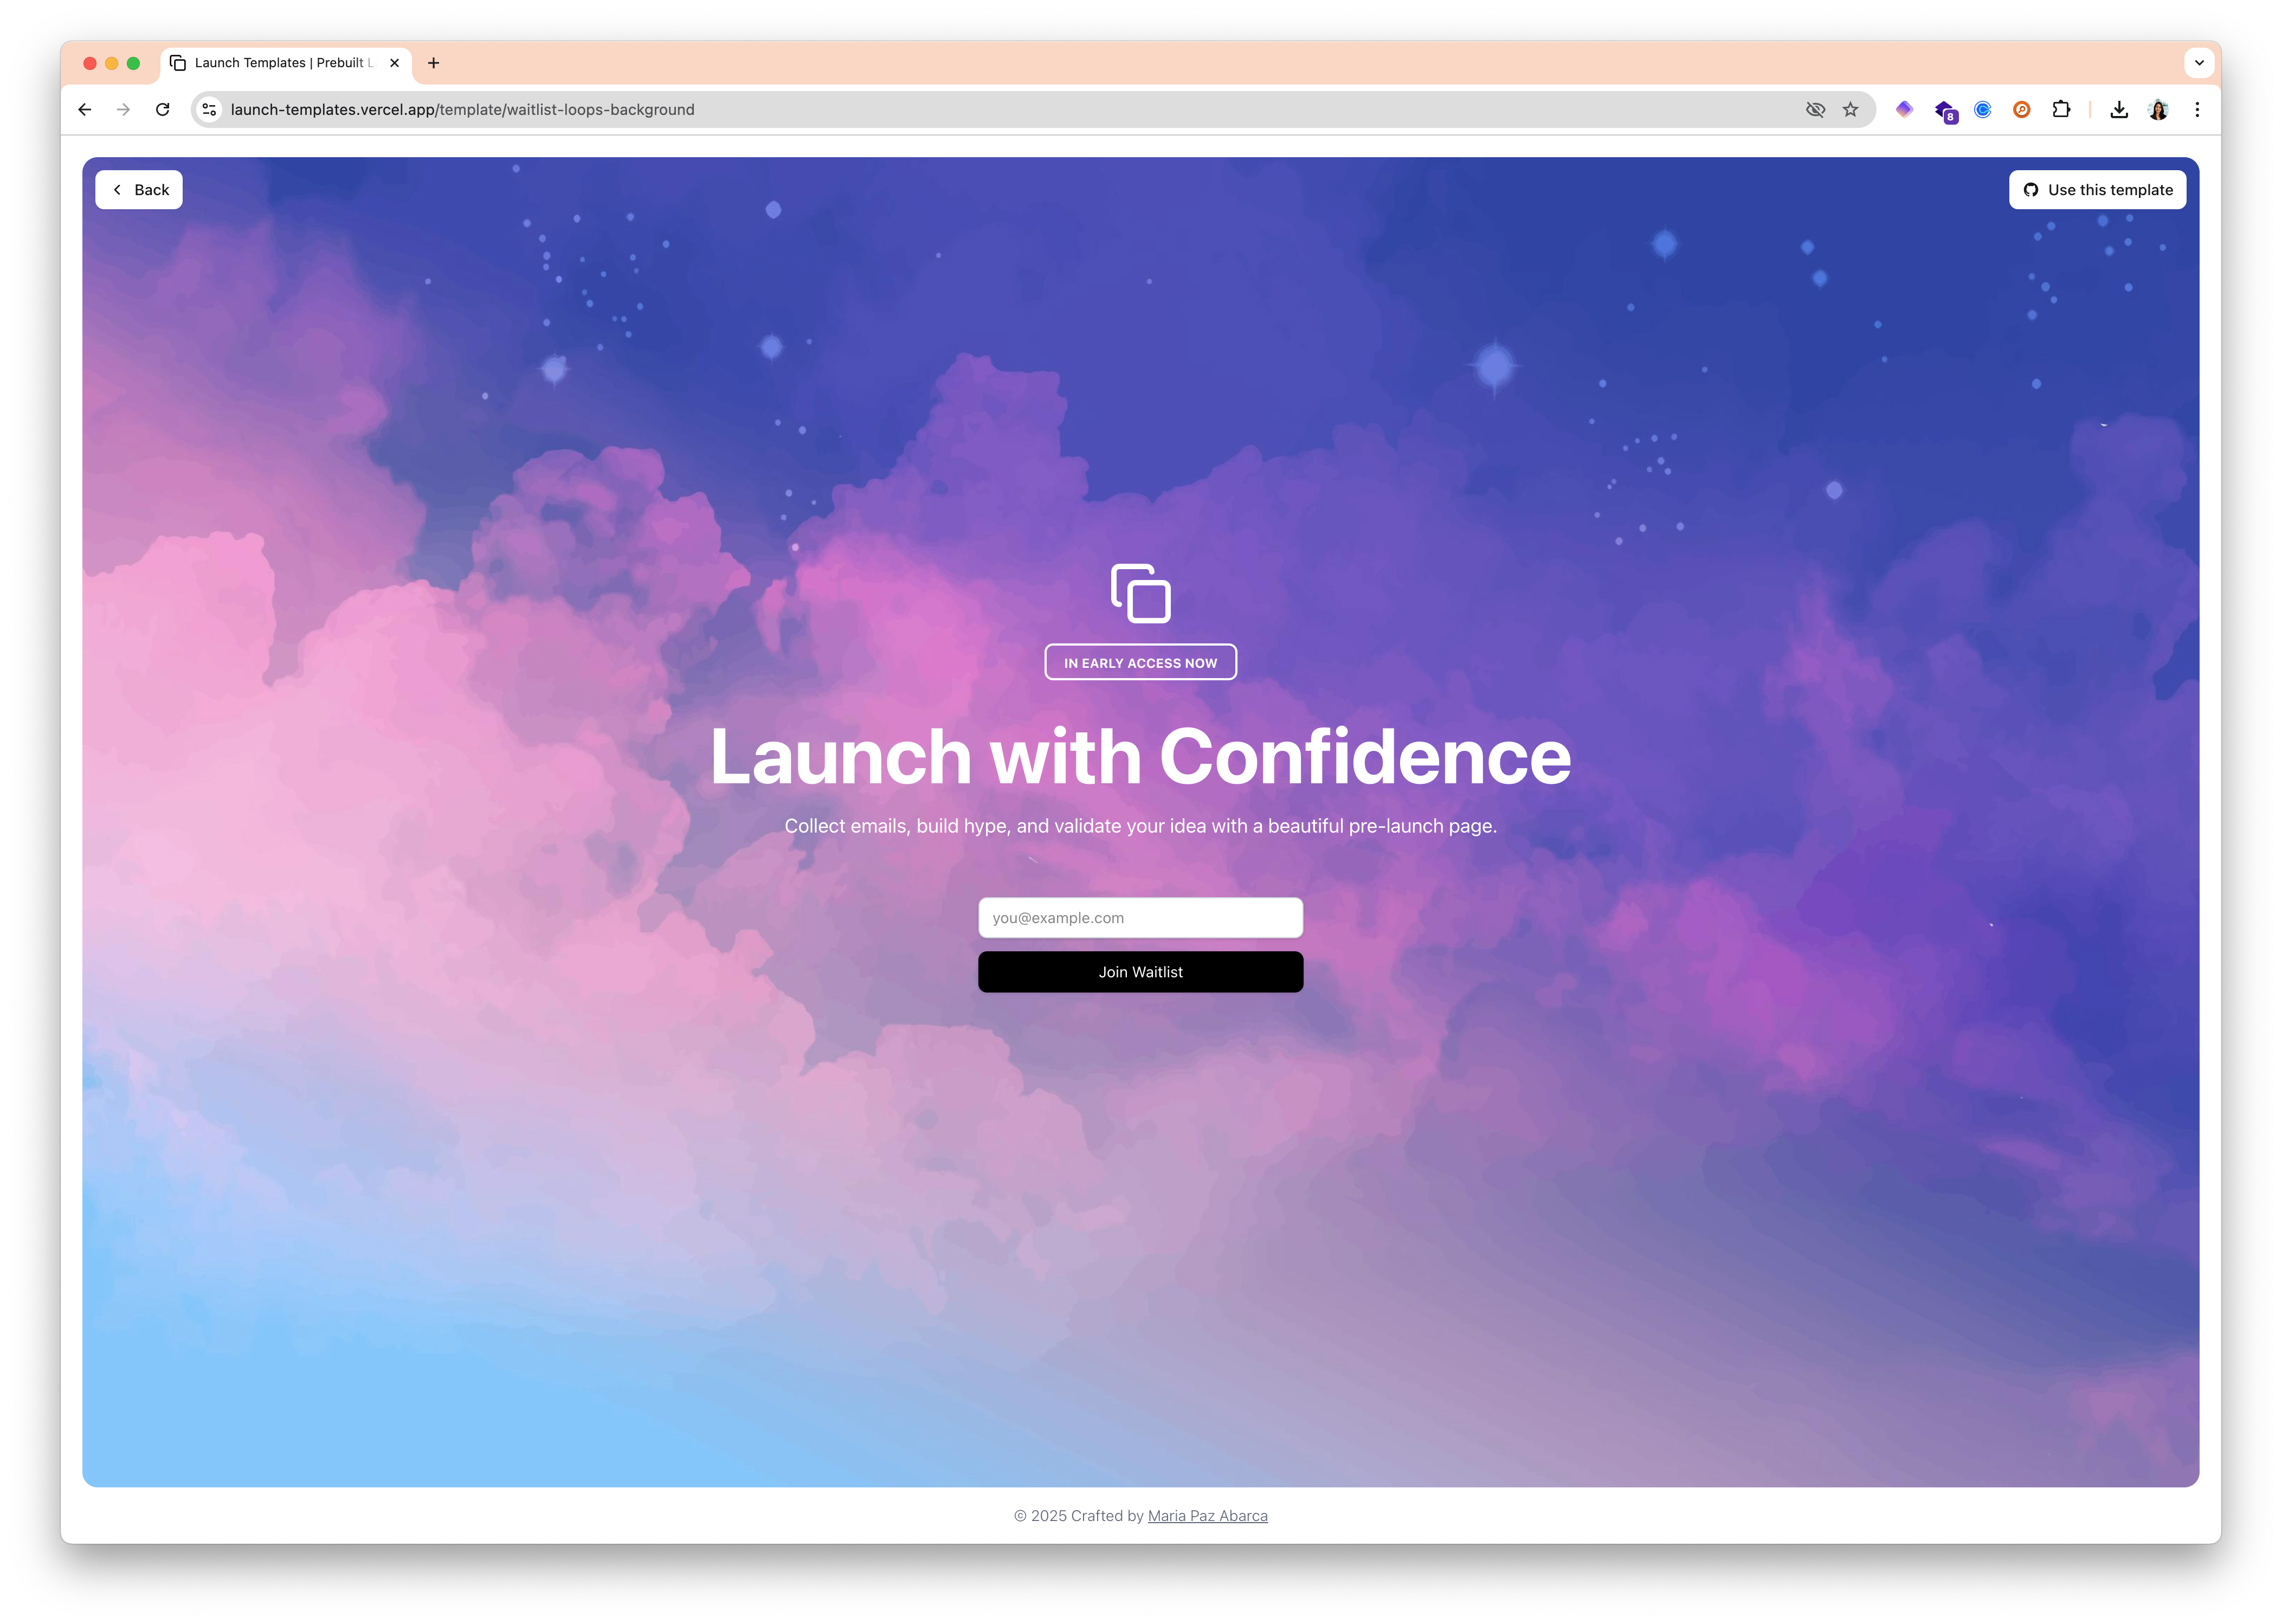
Task: Click the stacked layers extension with badge 8
Action: point(1944,111)
